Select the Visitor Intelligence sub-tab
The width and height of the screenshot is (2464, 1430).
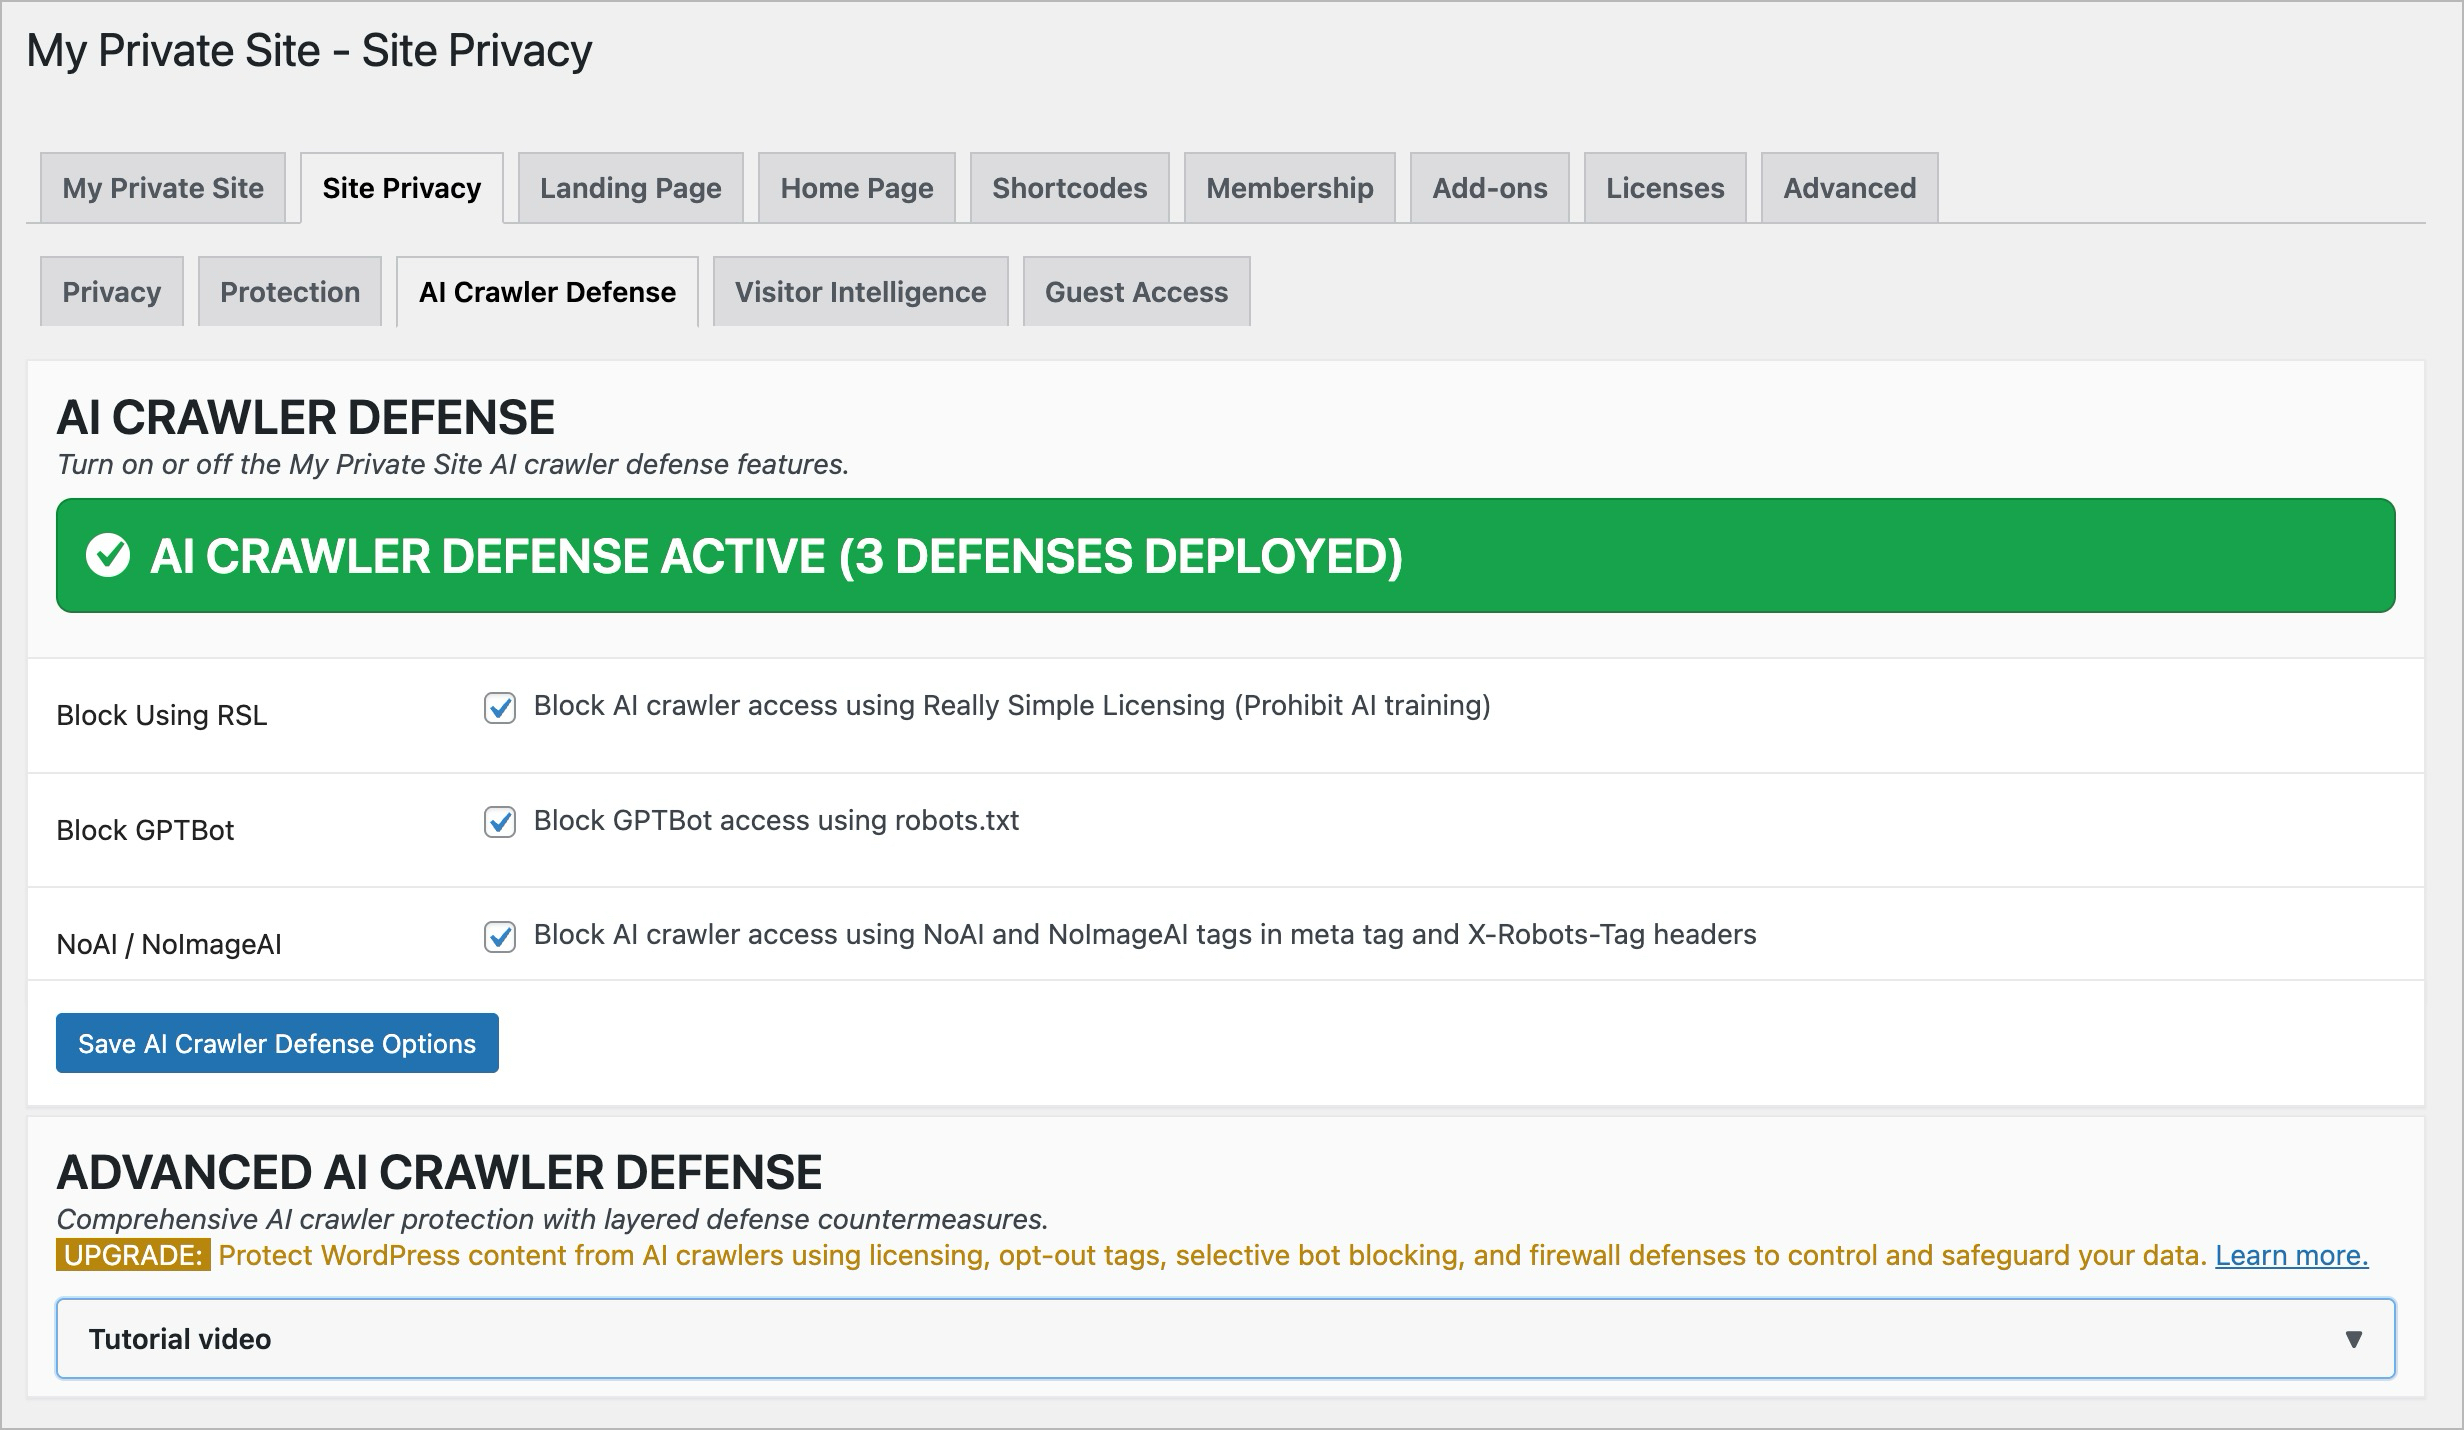point(860,292)
